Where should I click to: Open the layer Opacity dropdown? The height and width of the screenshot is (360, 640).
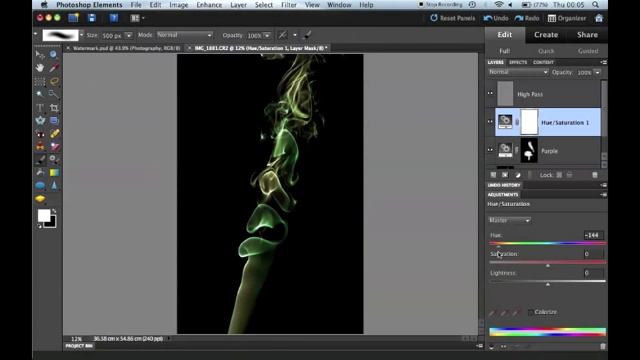[598, 73]
